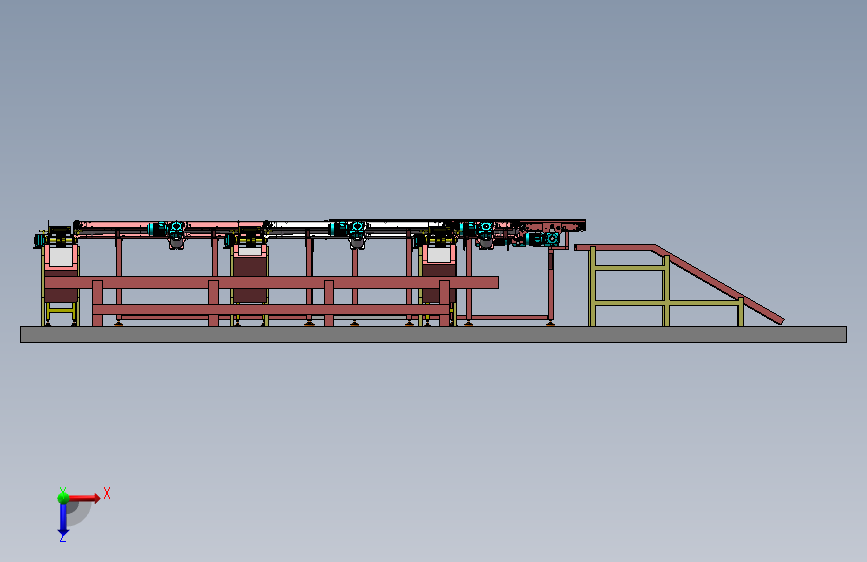The height and width of the screenshot is (562, 867).
Task: Select the lower long red horizontal guard beam
Action: click(271, 310)
